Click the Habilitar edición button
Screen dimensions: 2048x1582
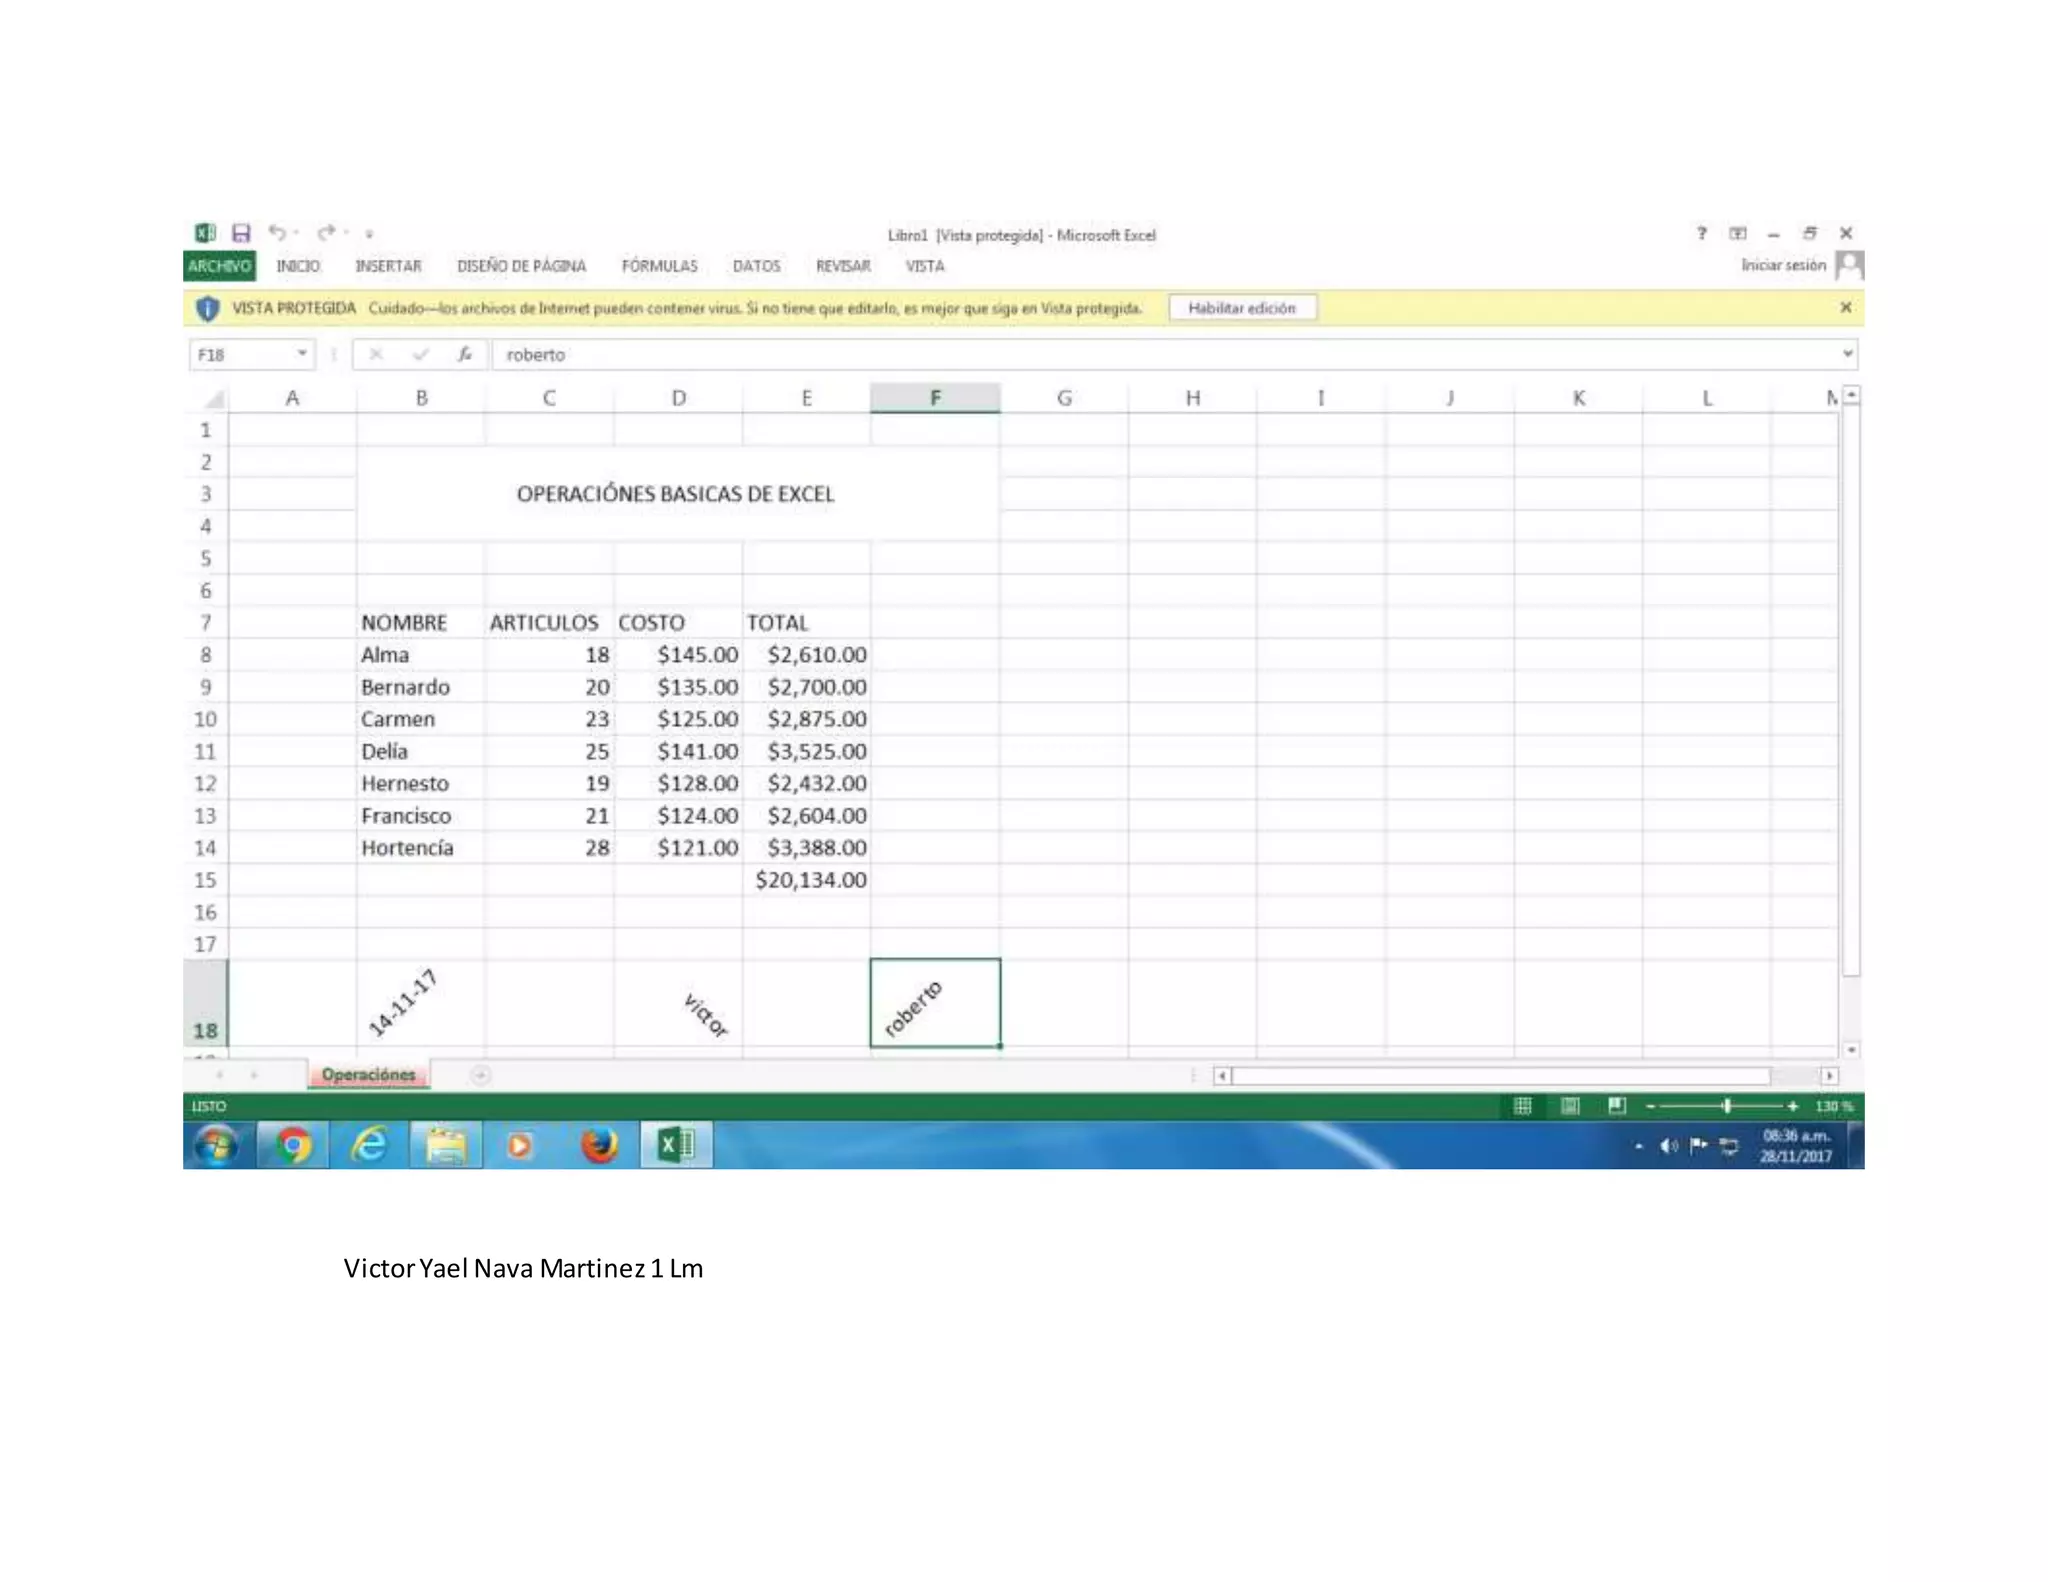tap(1242, 308)
